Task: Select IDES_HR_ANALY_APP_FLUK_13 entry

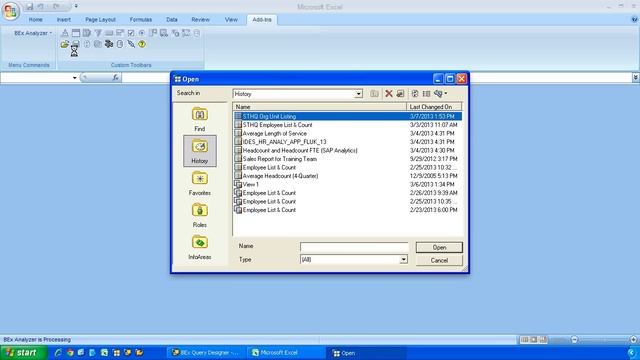Action: click(x=348, y=142)
